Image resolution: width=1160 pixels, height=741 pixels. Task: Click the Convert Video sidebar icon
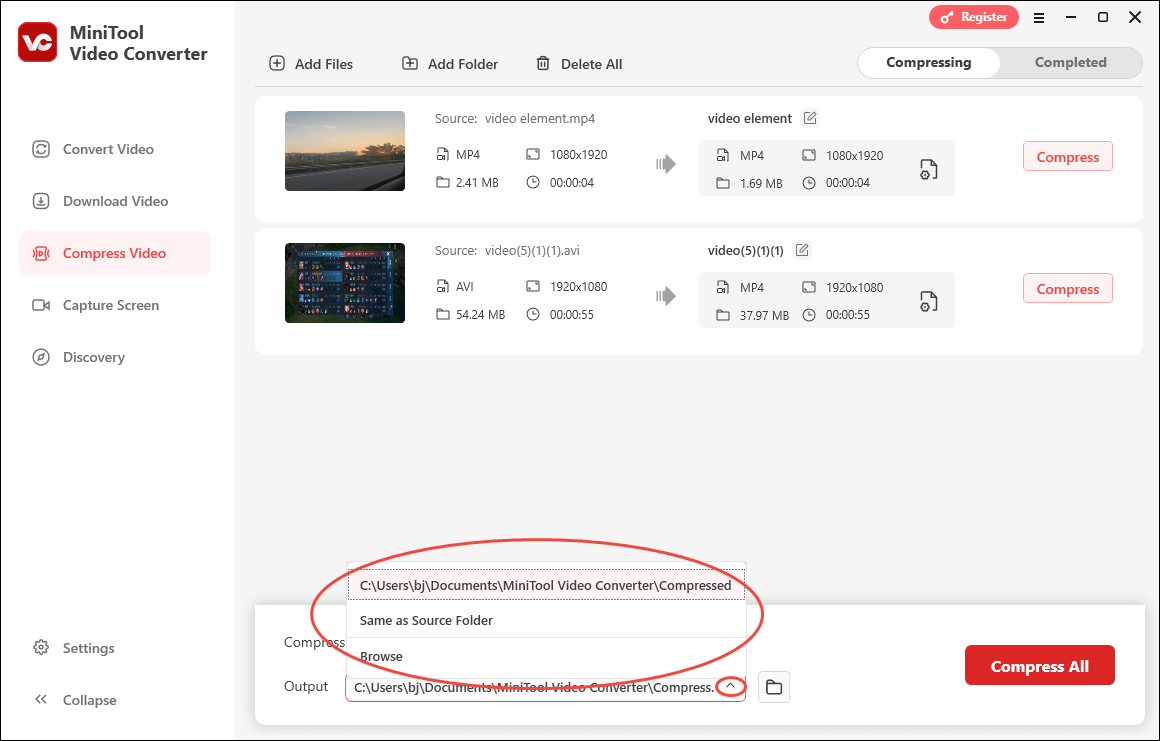click(x=41, y=149)
